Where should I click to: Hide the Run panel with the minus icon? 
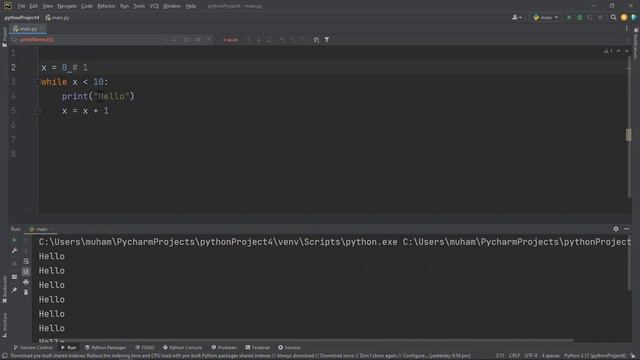point(626,229)
